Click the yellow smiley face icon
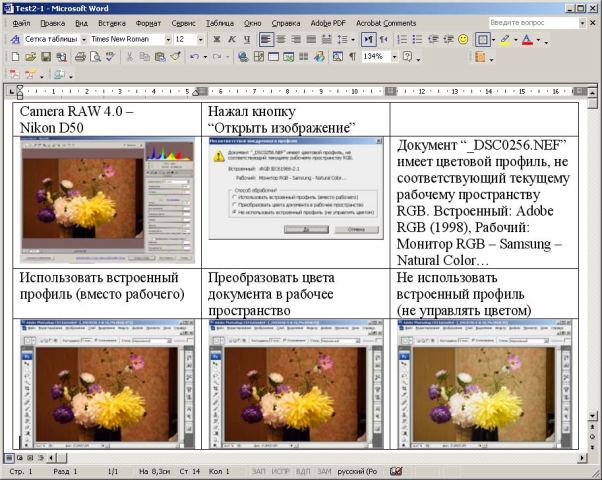This screenshot has height=480, width=602. (x=463, y=40)
